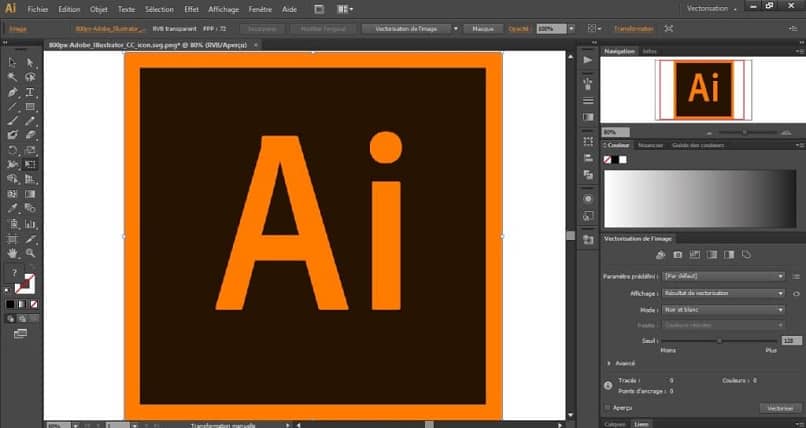This screenshot has width=806, height=428.
Task: Open the Navigation panel flyout menu
Action: click(x=799, y=51)
